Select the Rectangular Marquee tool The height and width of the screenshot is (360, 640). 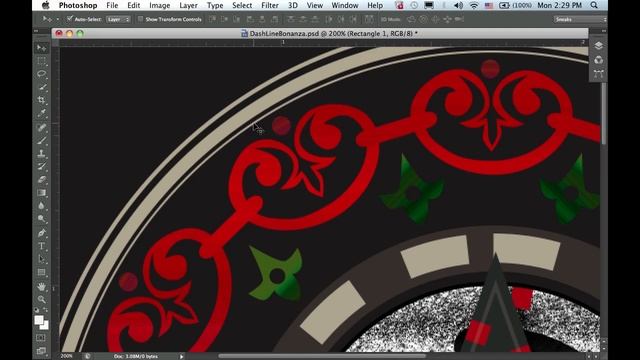point(42,61)
